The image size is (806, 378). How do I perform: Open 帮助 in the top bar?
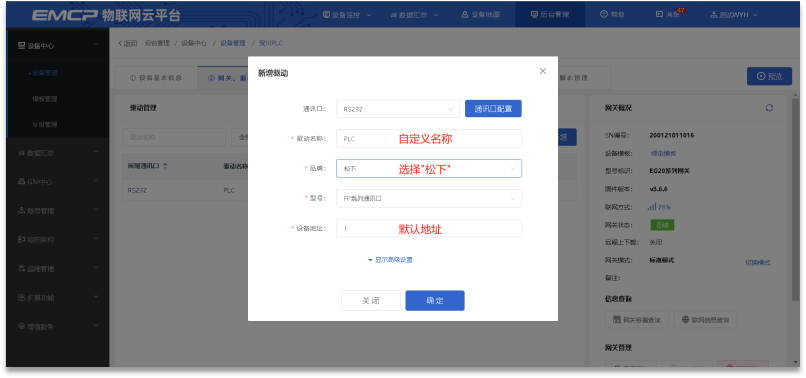[612, 14]
